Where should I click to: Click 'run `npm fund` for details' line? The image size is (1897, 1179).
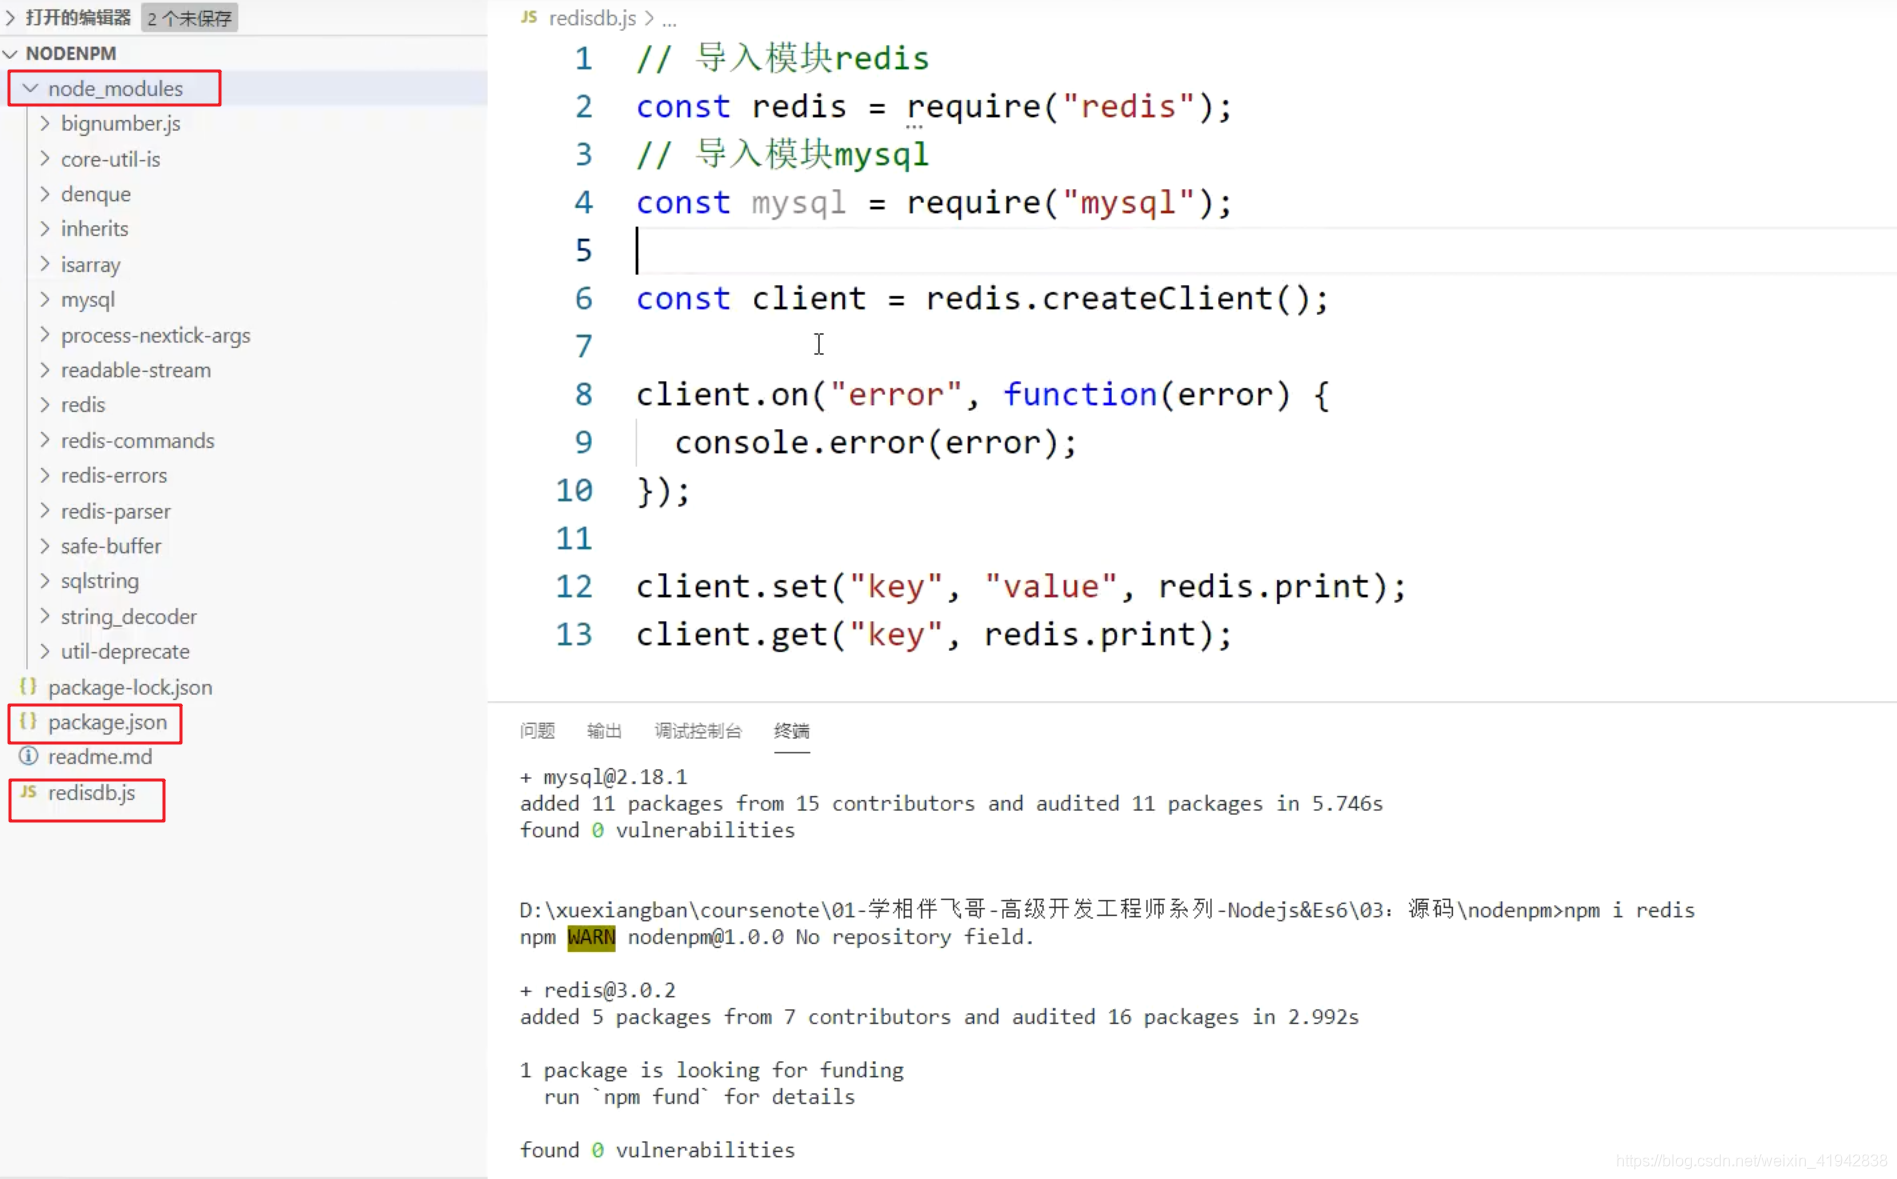click(x=699, y=1097)
